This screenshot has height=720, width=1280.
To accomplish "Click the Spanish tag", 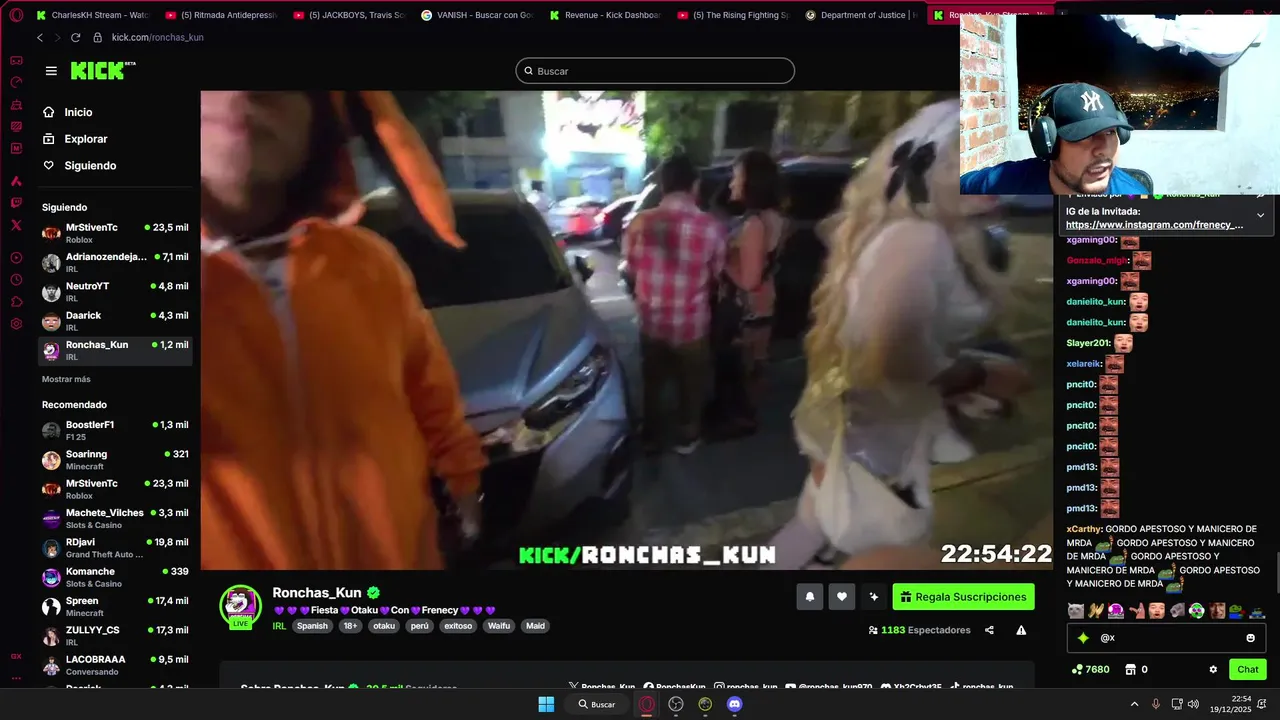I will coord(312,626).
